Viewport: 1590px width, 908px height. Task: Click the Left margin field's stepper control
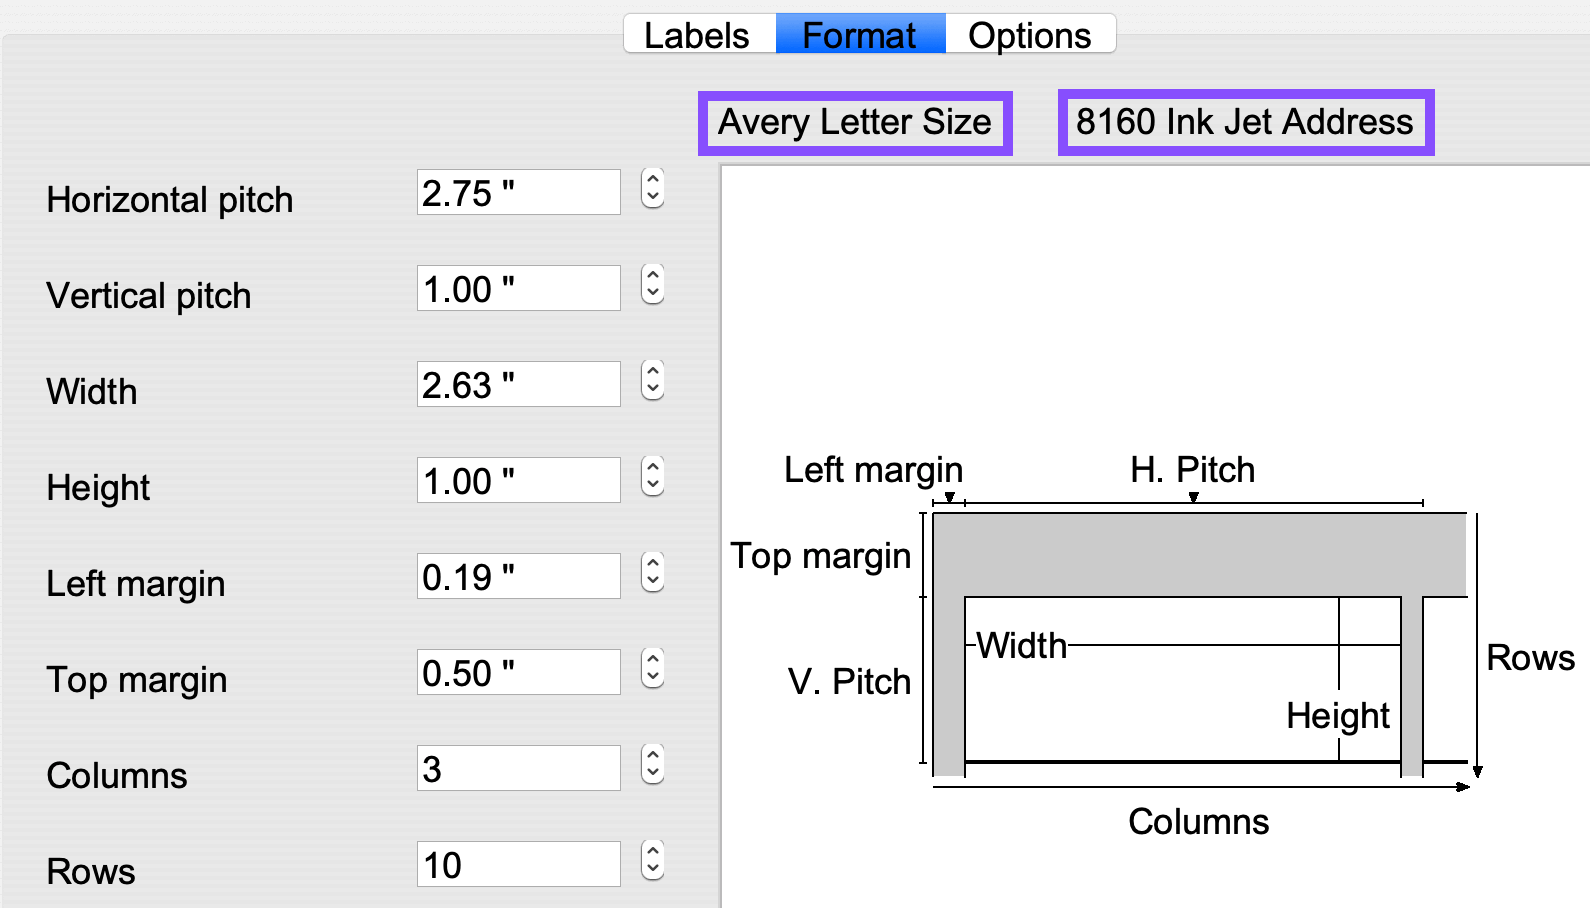click(653, 572)
